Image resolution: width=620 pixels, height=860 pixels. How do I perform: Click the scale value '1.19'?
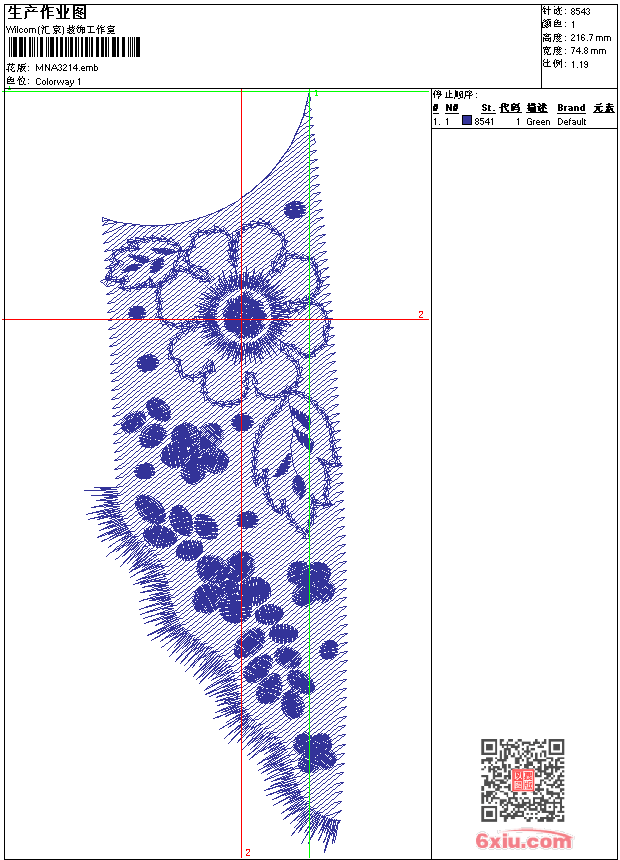579,64
